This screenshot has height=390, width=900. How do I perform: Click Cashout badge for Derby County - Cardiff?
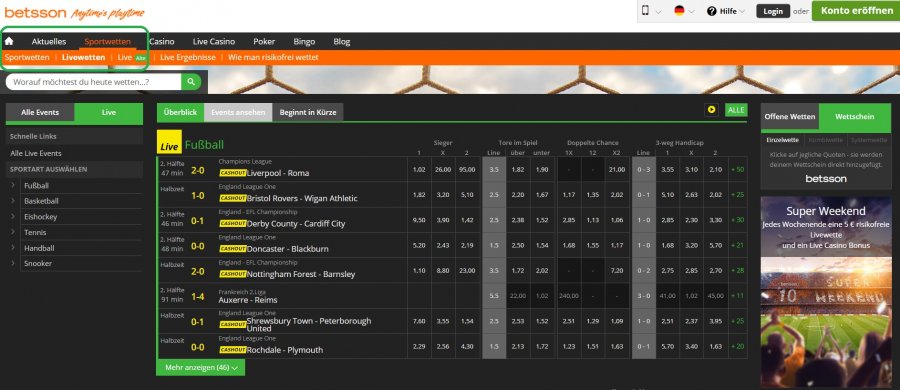click(x=233, y=223)
